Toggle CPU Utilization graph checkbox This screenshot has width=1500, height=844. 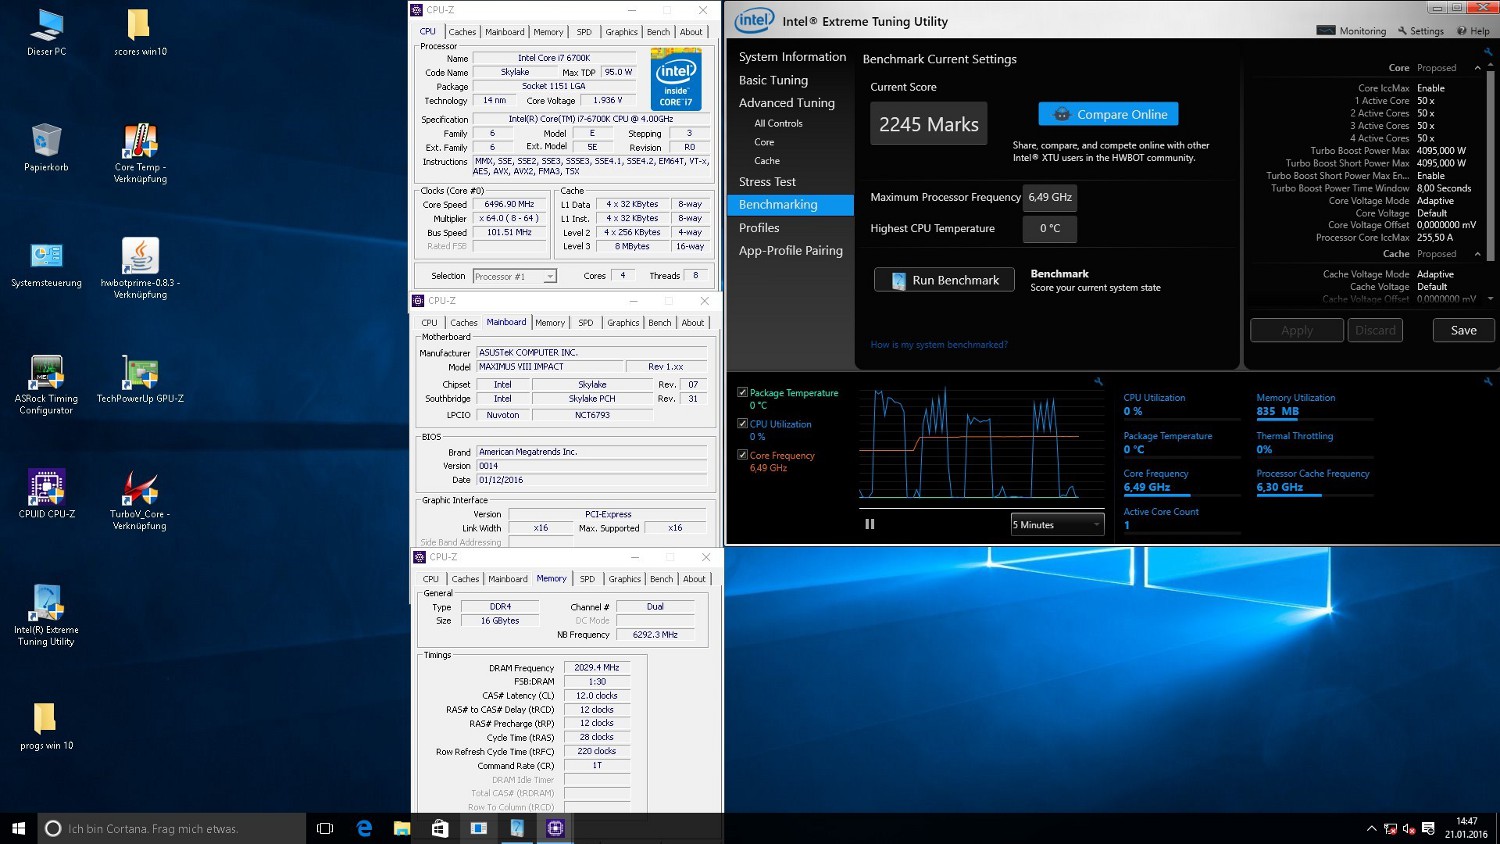742,423
